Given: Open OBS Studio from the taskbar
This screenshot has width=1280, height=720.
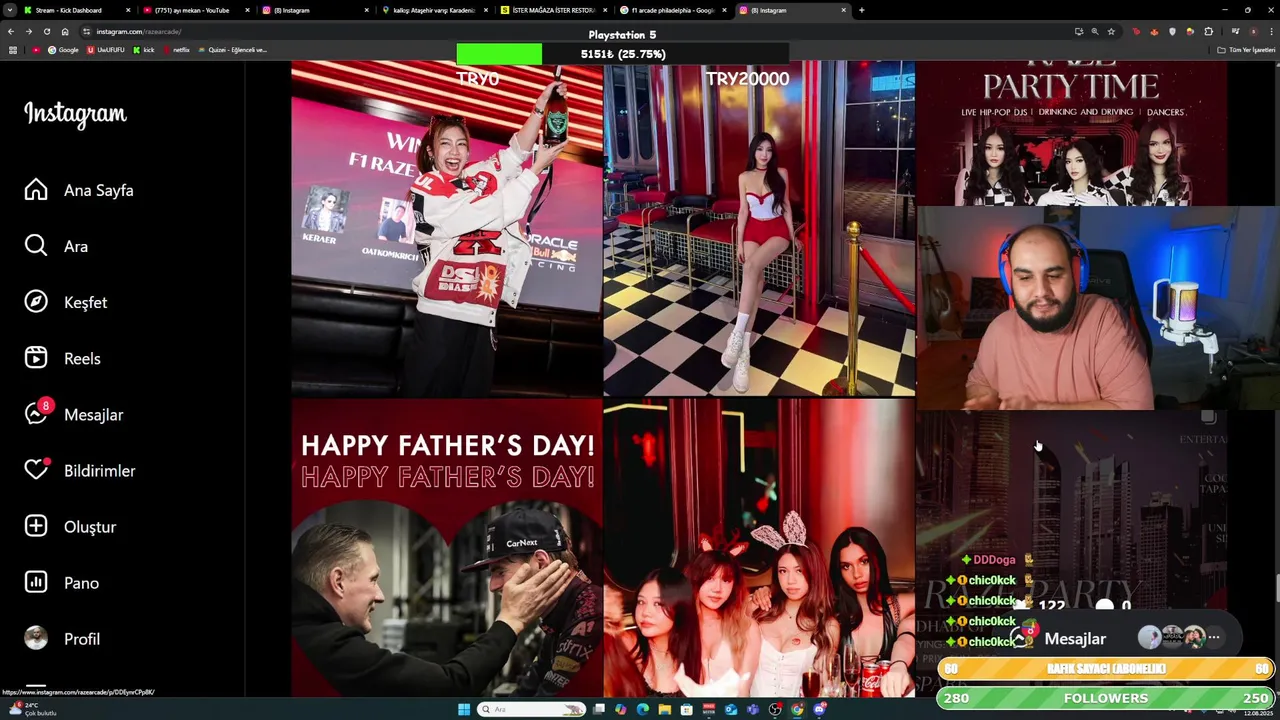Looking at the screenshot, I should pyautogui.click(x=775, y=710).
